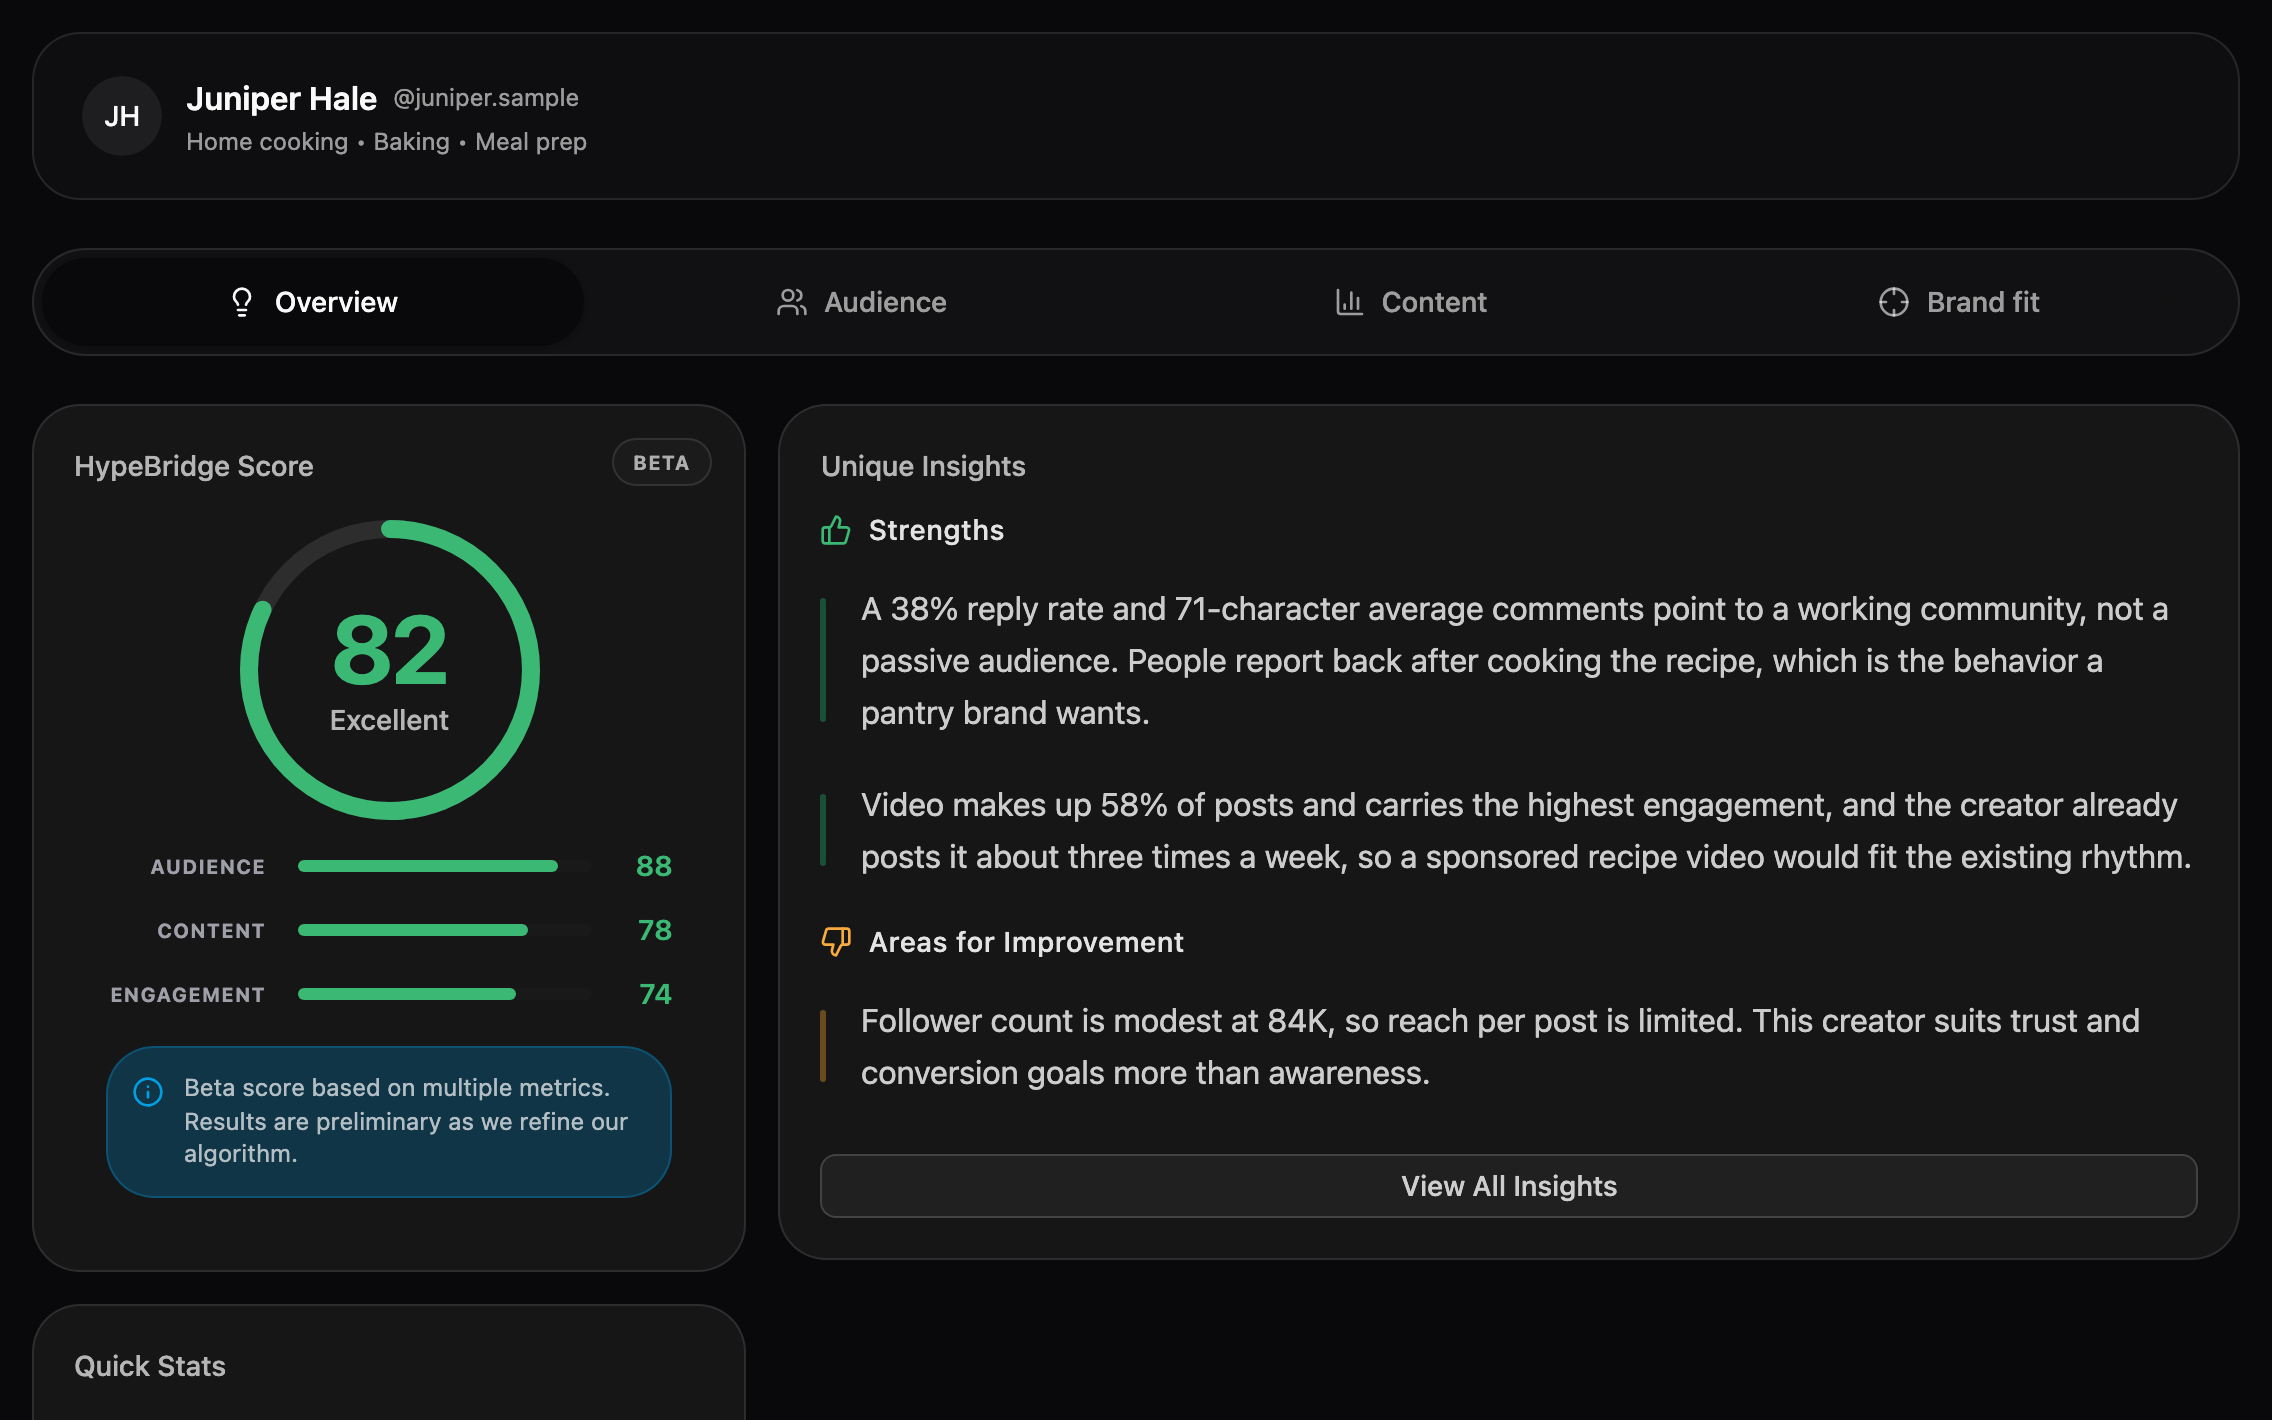The image size is (2272, 1420).
Task: Click the info icon in beta notice
Action: [x=148, y=1092]
